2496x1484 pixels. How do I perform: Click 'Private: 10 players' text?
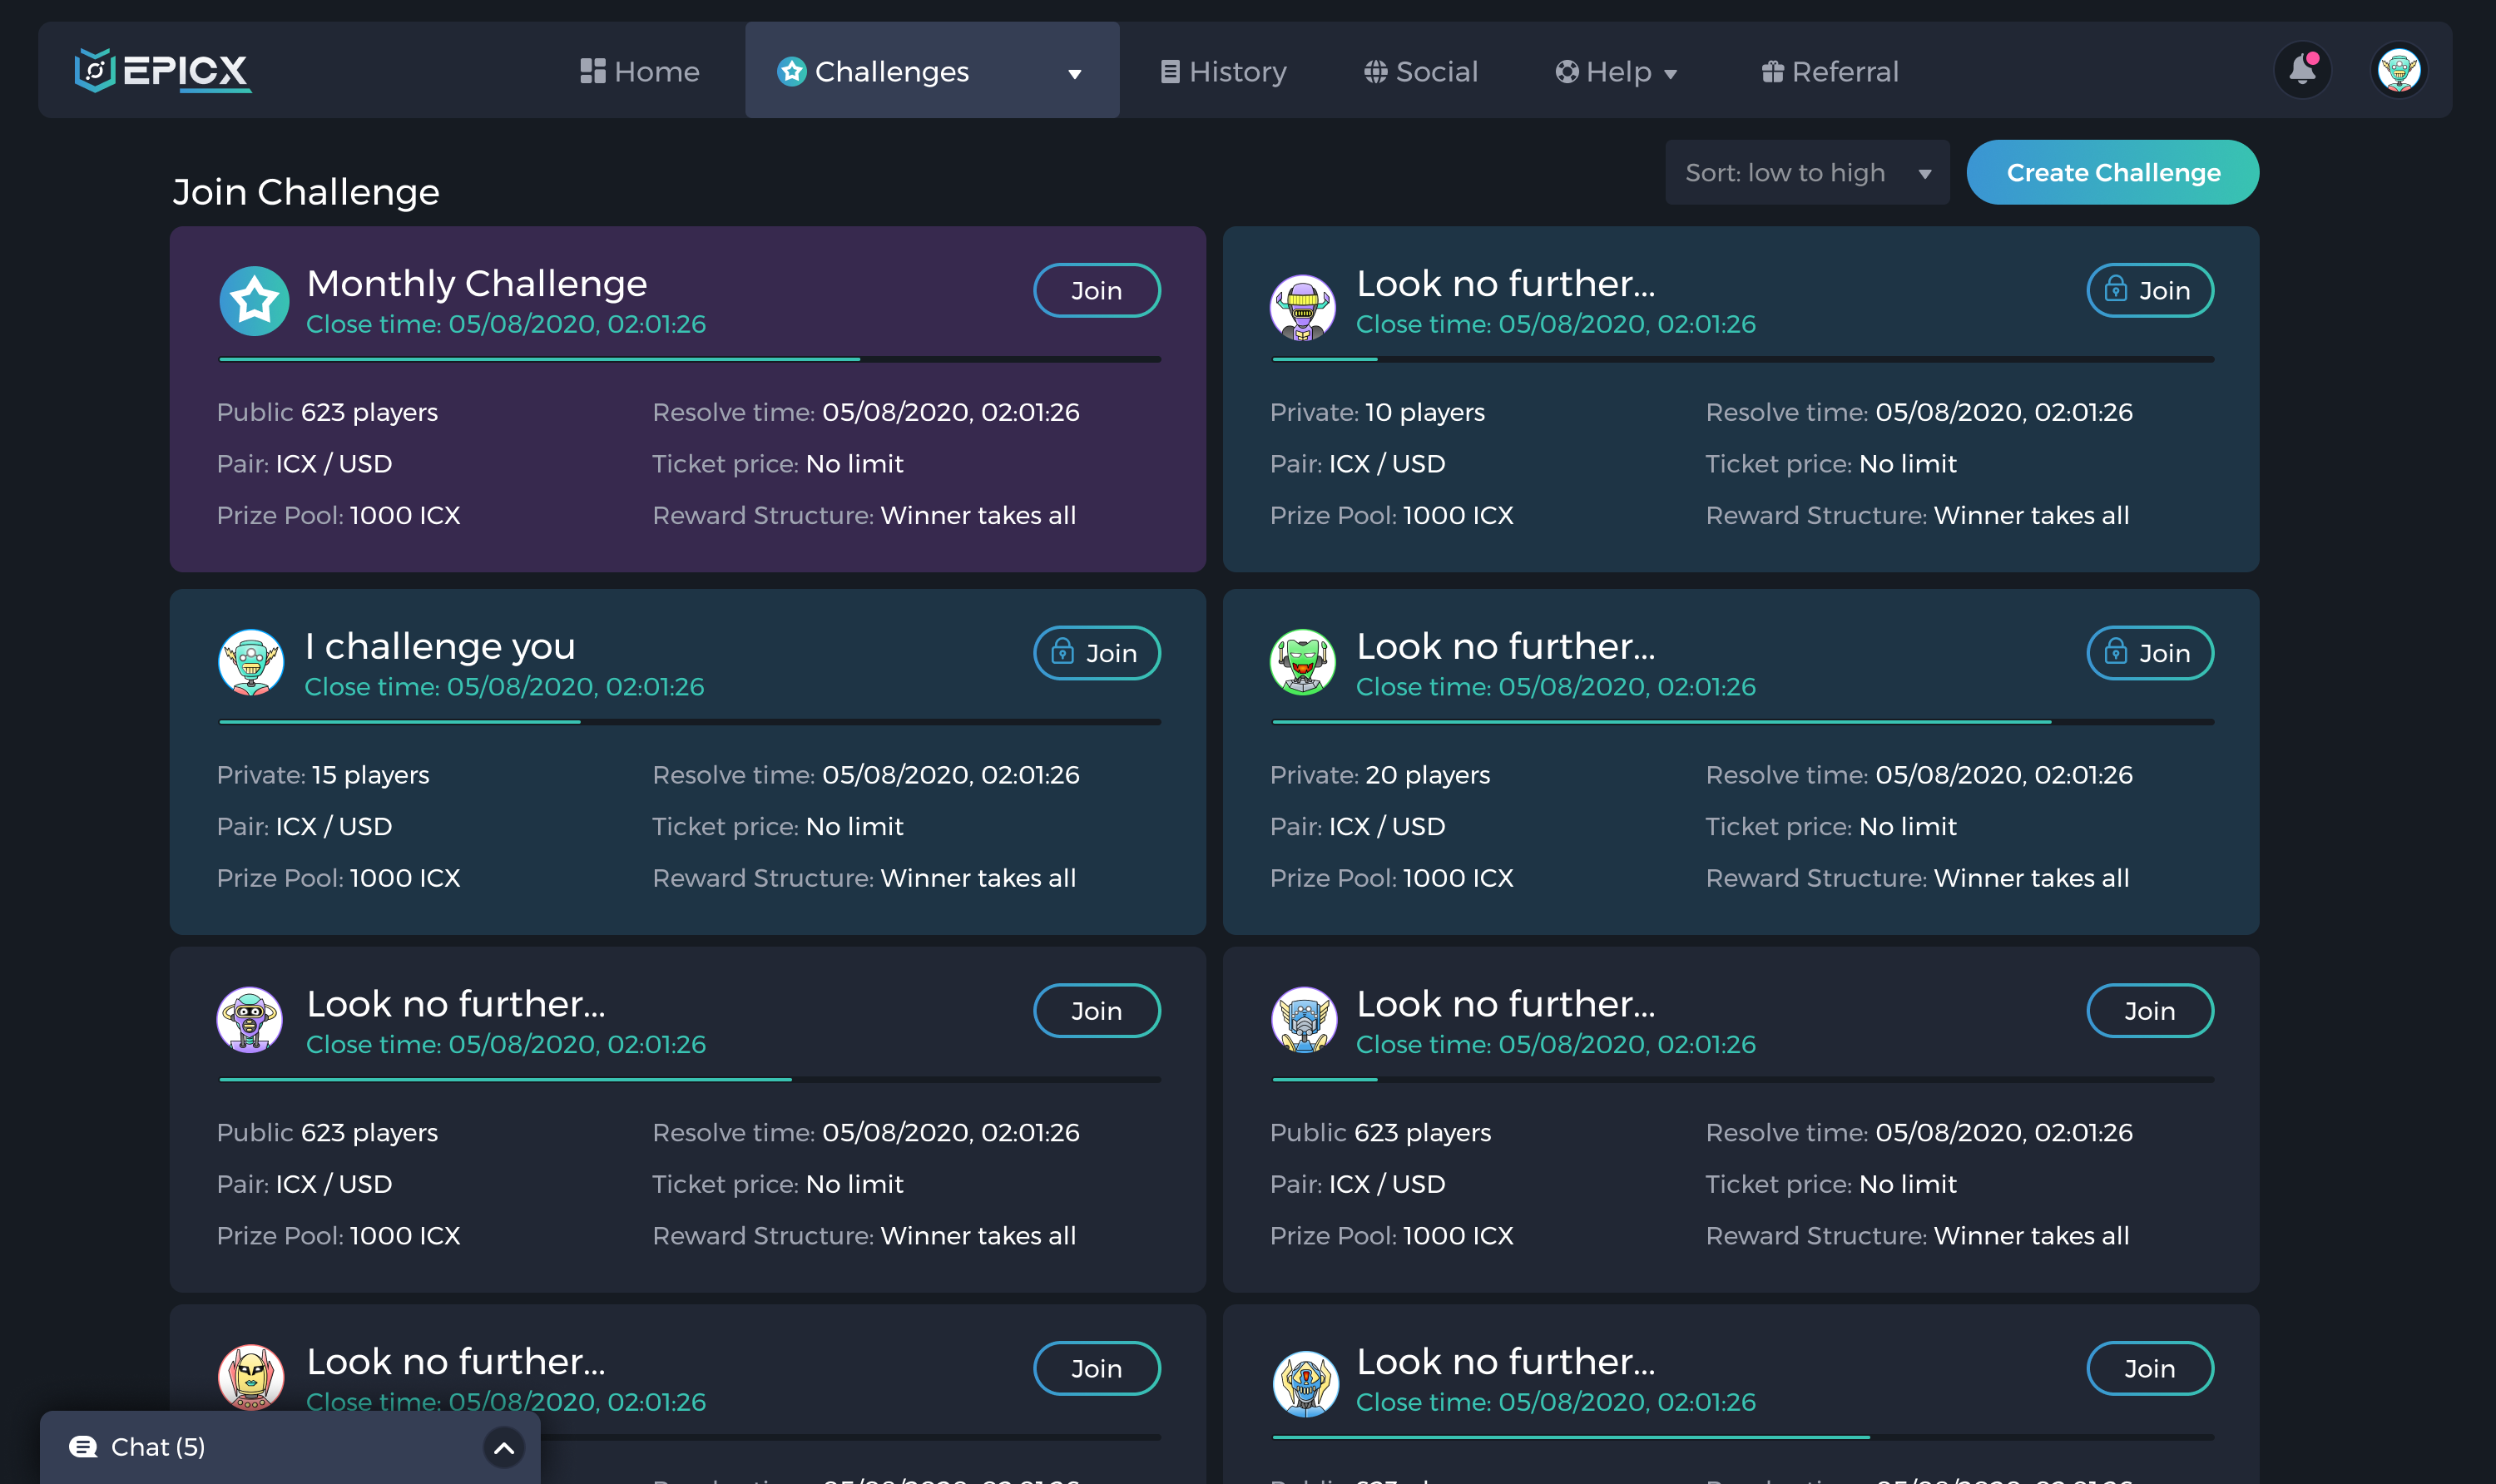tap(1377, 412)
